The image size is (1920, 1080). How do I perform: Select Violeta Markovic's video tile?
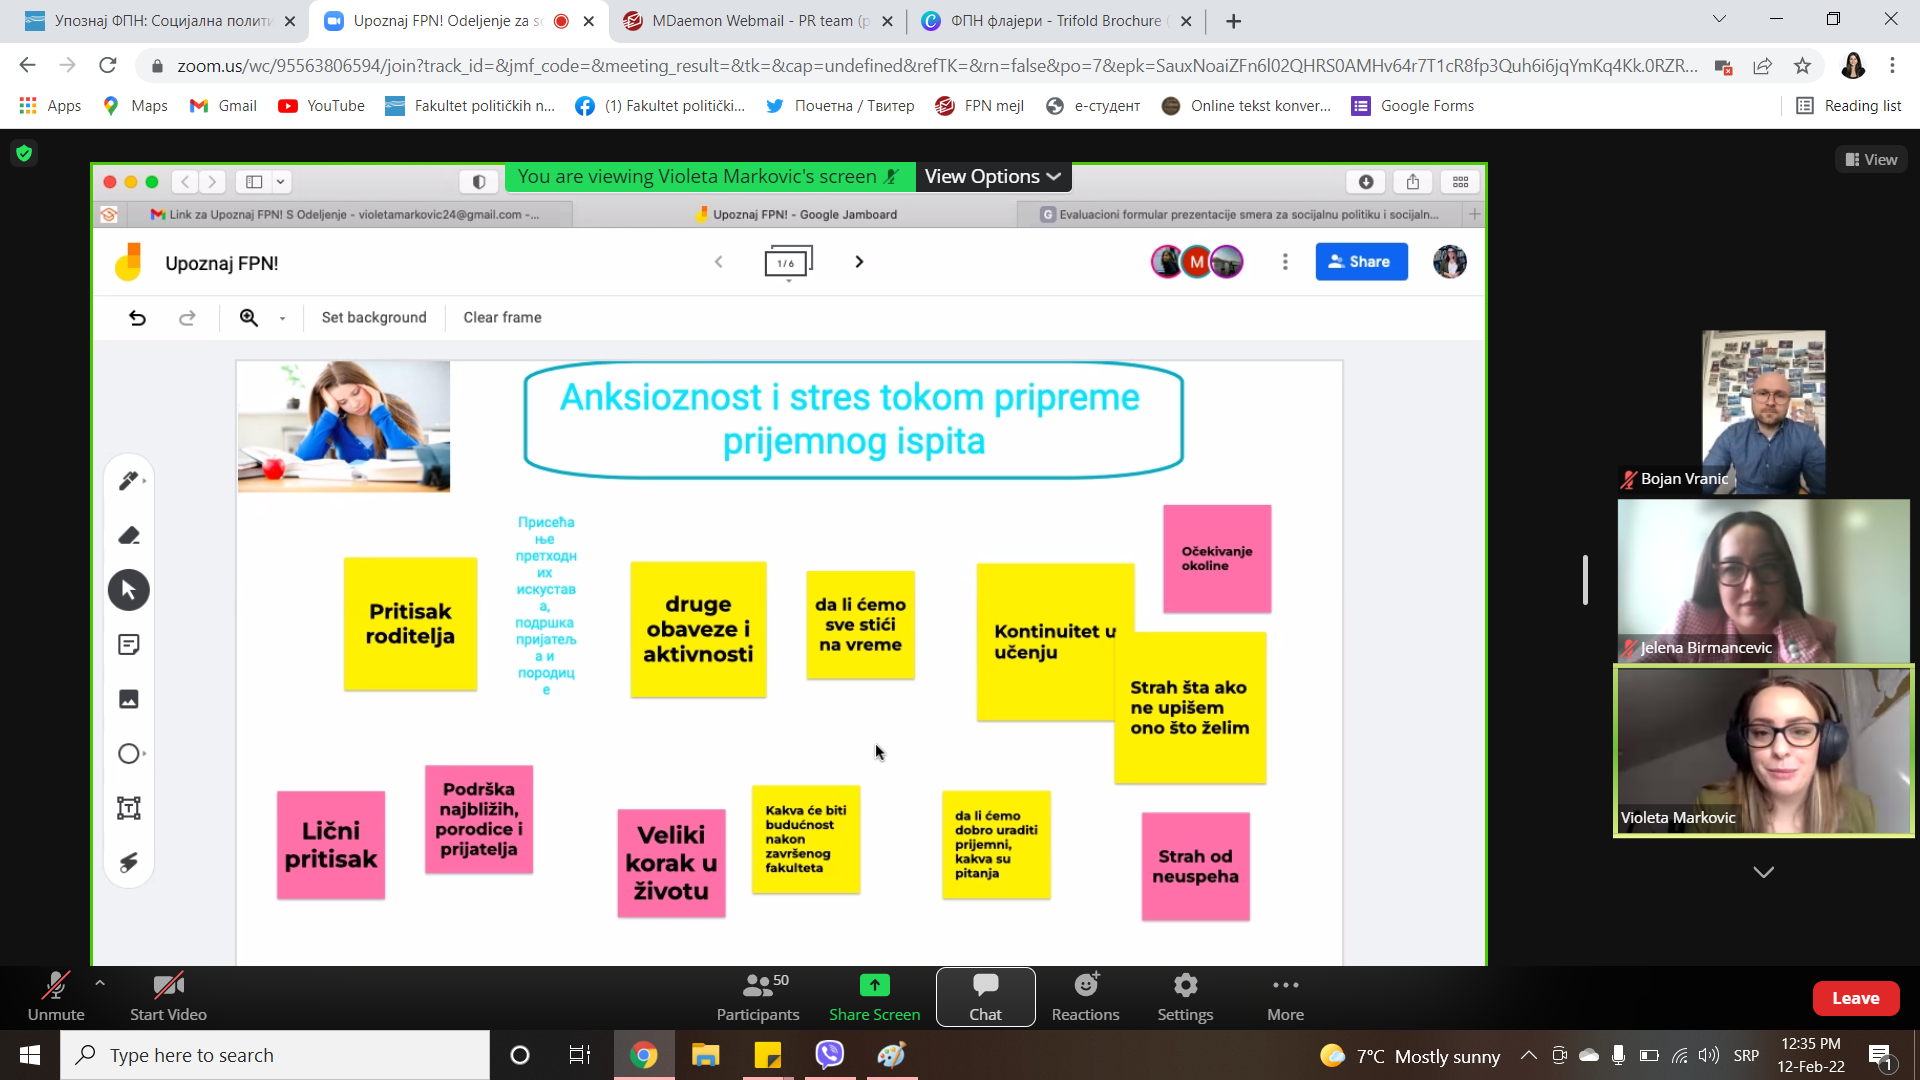tap(1764, 751)
